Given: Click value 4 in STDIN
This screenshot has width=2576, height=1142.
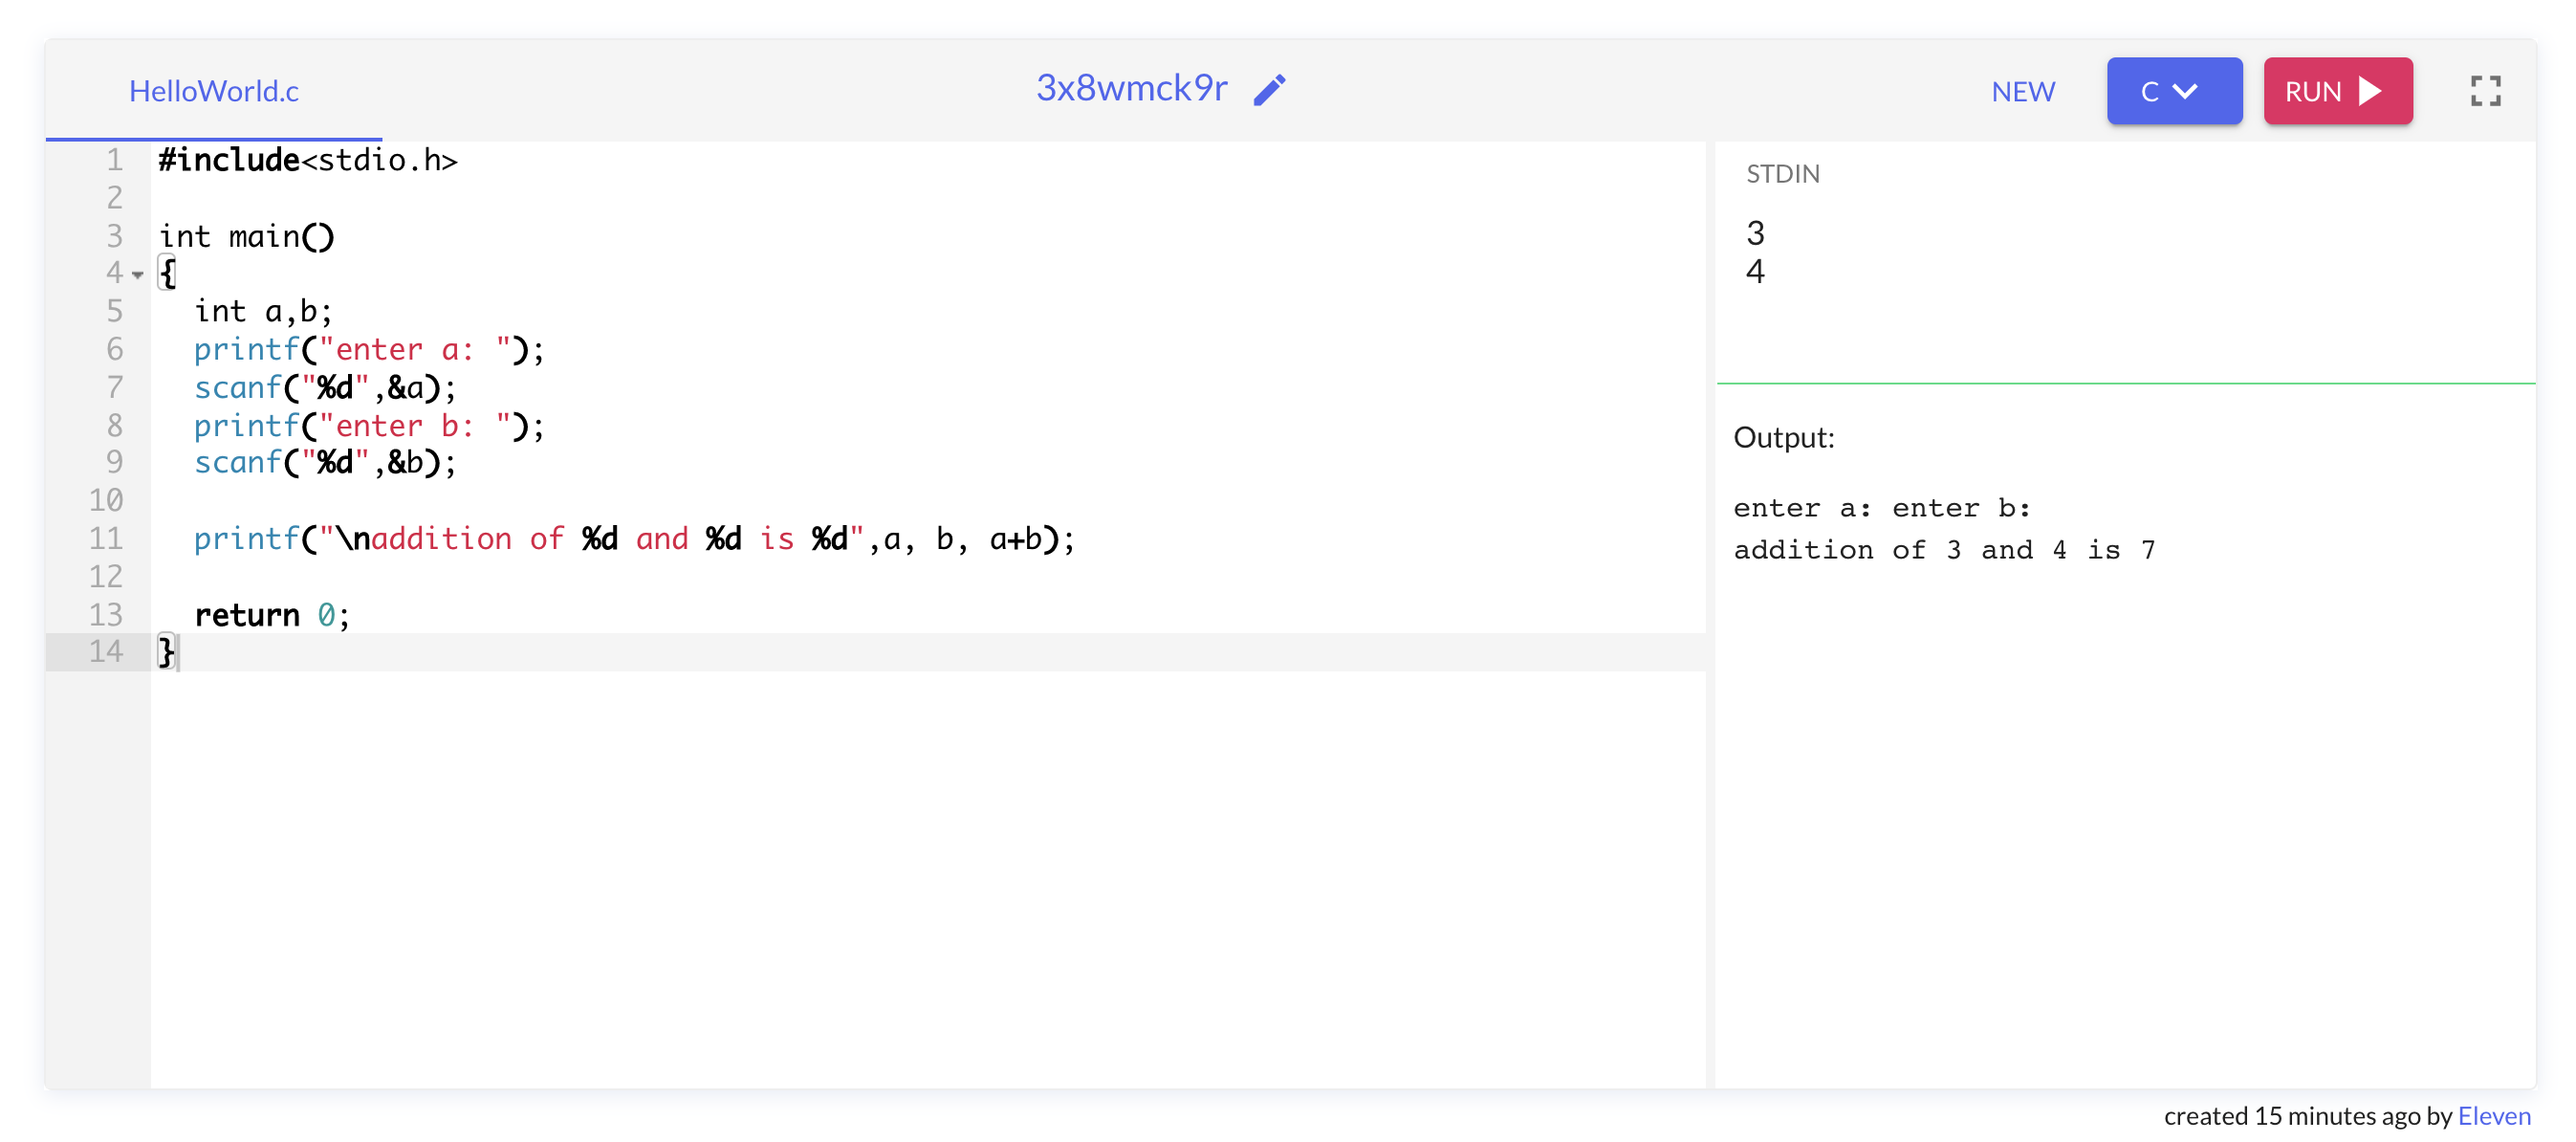Looking at the screenshot, I should coord(1755,271).
